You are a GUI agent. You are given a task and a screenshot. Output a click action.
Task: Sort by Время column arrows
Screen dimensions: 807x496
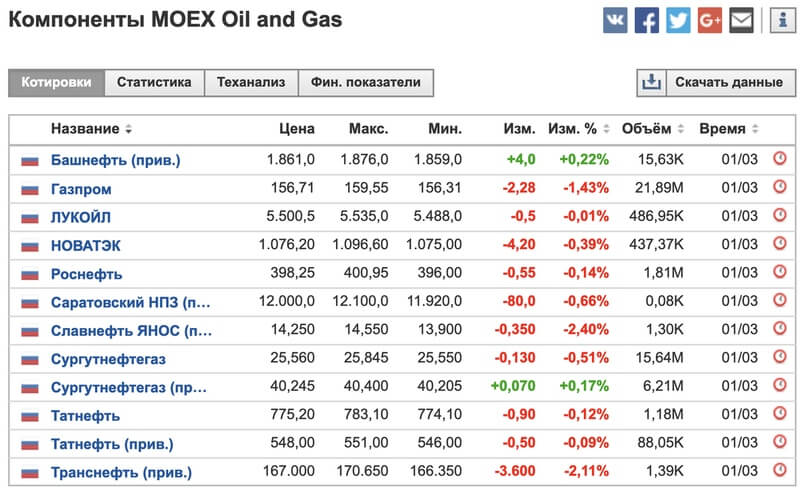pos(755,130)
